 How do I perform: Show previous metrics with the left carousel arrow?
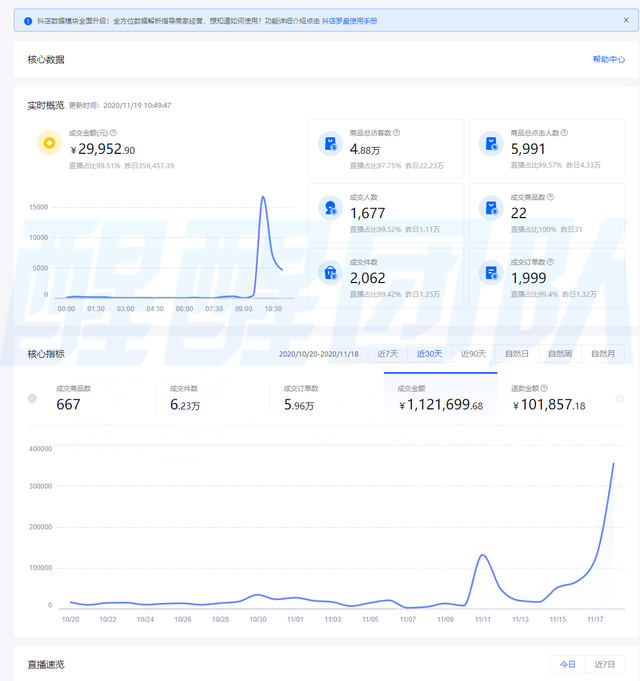[32, 398]
